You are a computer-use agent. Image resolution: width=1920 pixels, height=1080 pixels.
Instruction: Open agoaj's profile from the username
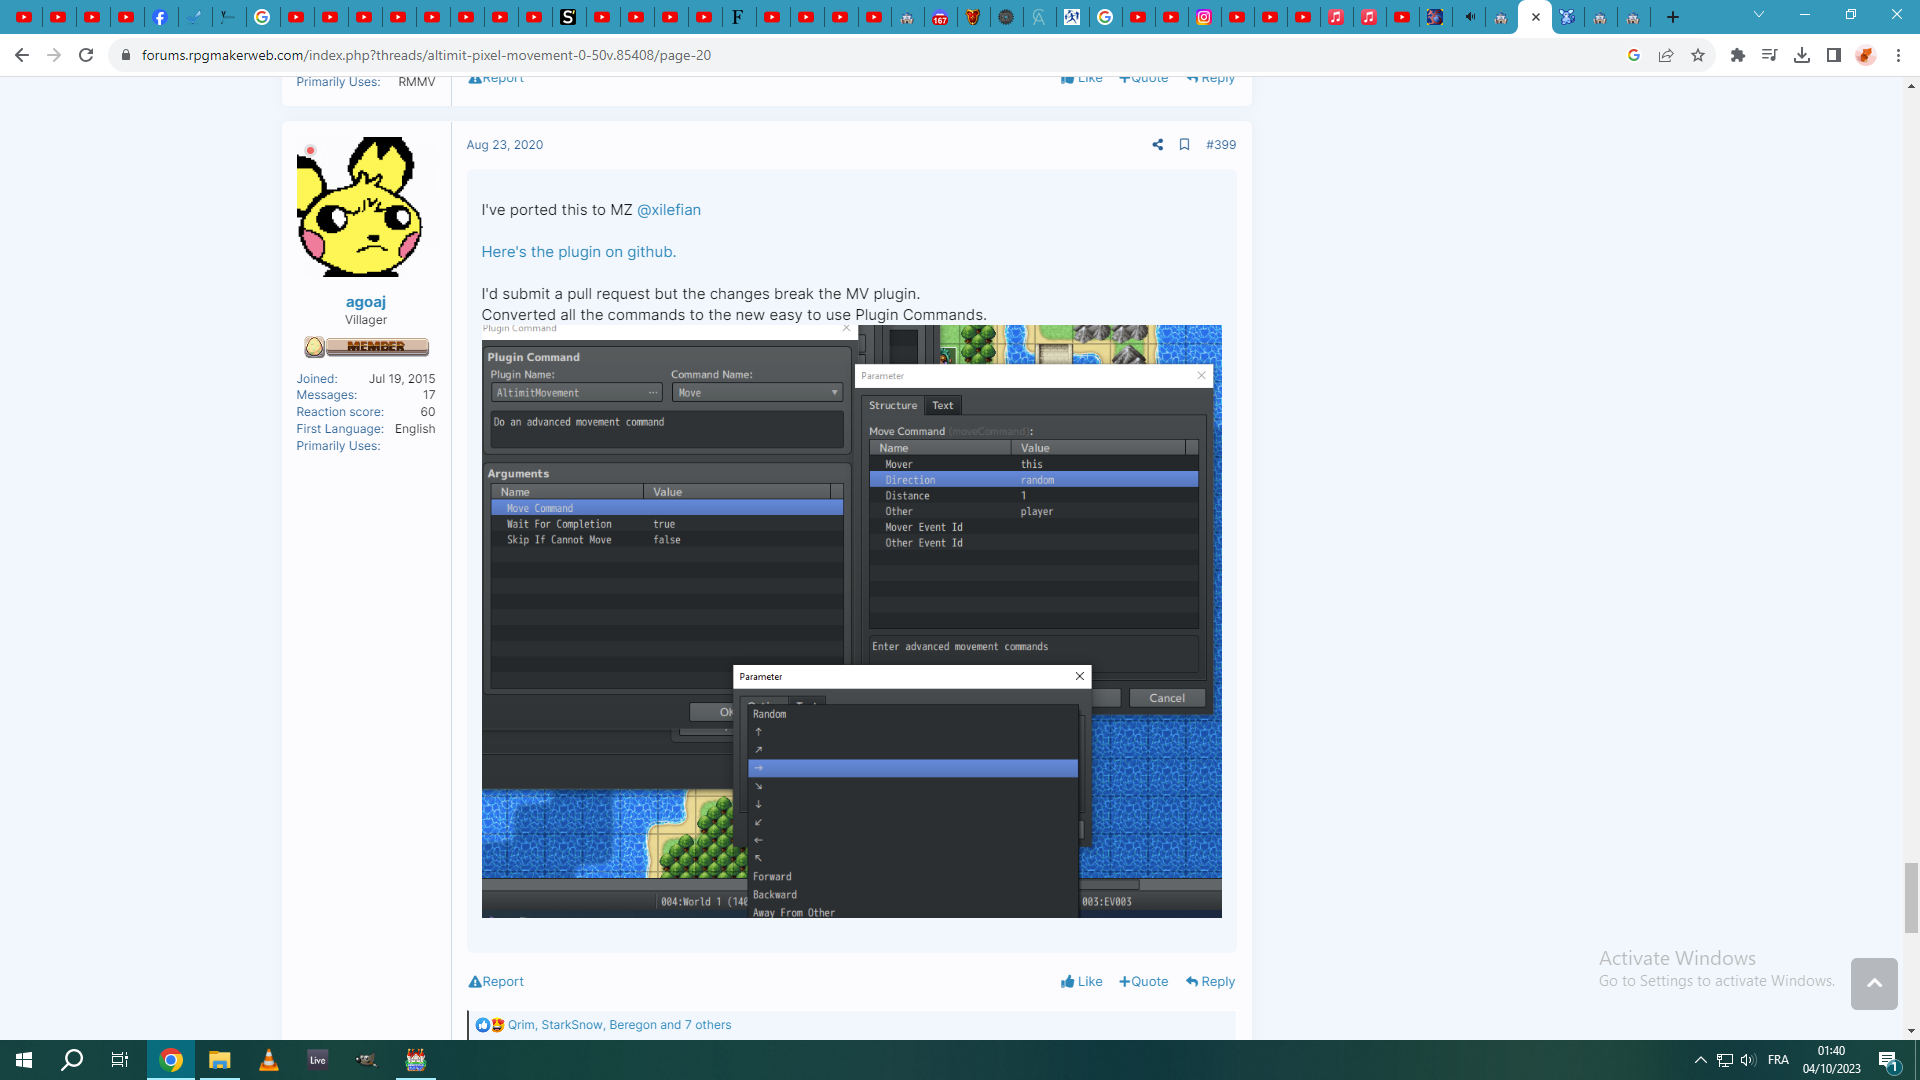[366, 302]
